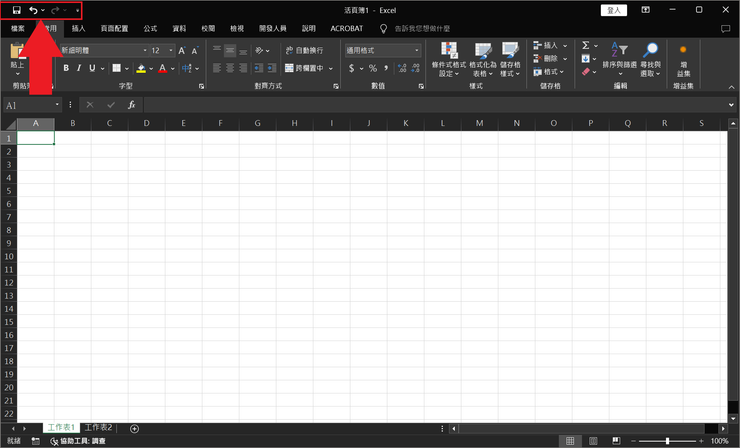Click the Save icon in quick access toolbar

tap(17, 10)
